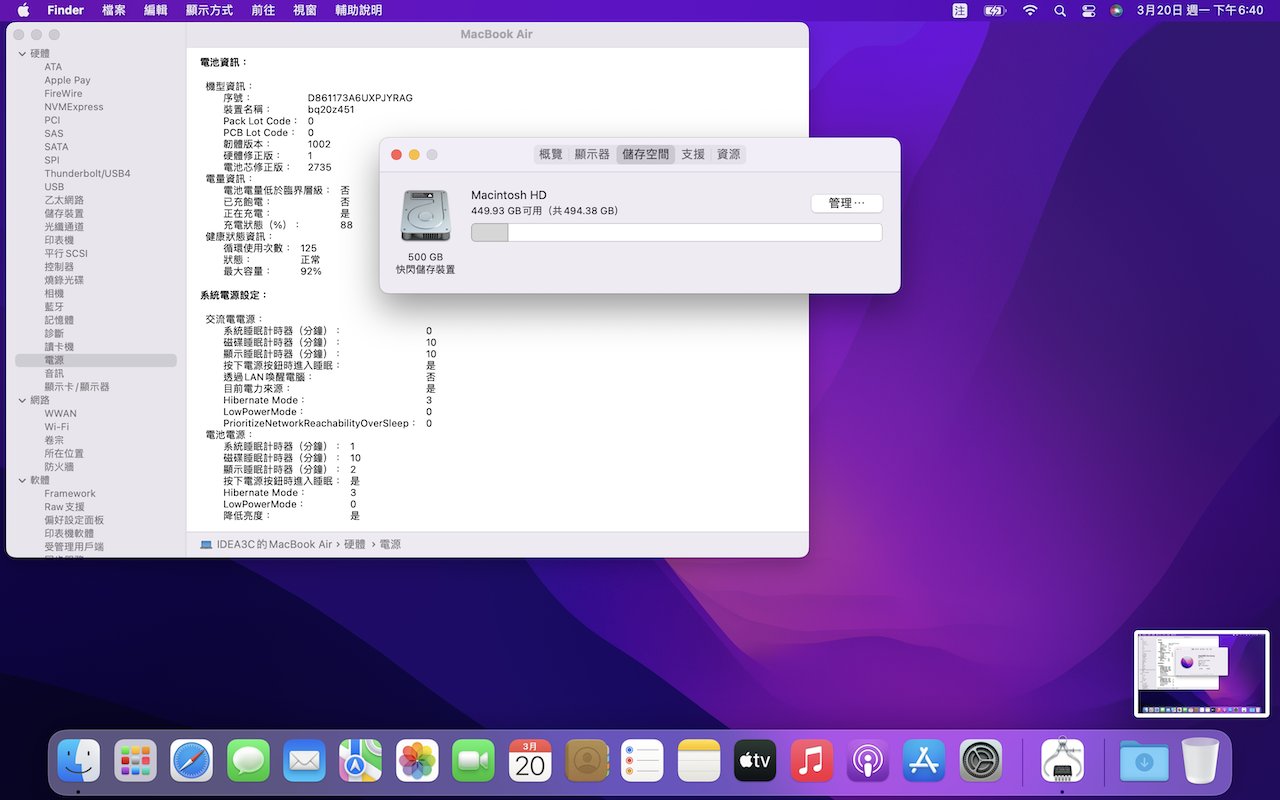Open Podcasts in the Dock

(x=868, y=761)
